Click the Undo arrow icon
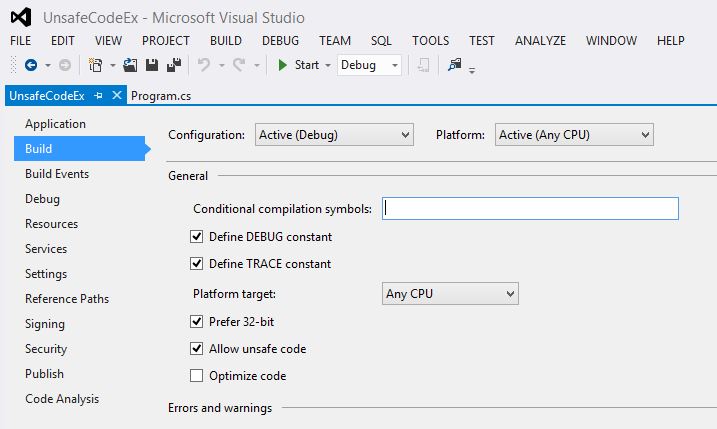Screen dimensions: 717x429 [x=204, y=65]
